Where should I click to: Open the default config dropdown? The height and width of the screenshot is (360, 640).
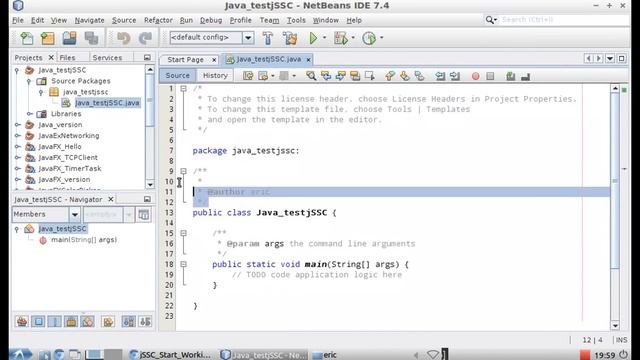click(248, 38)
